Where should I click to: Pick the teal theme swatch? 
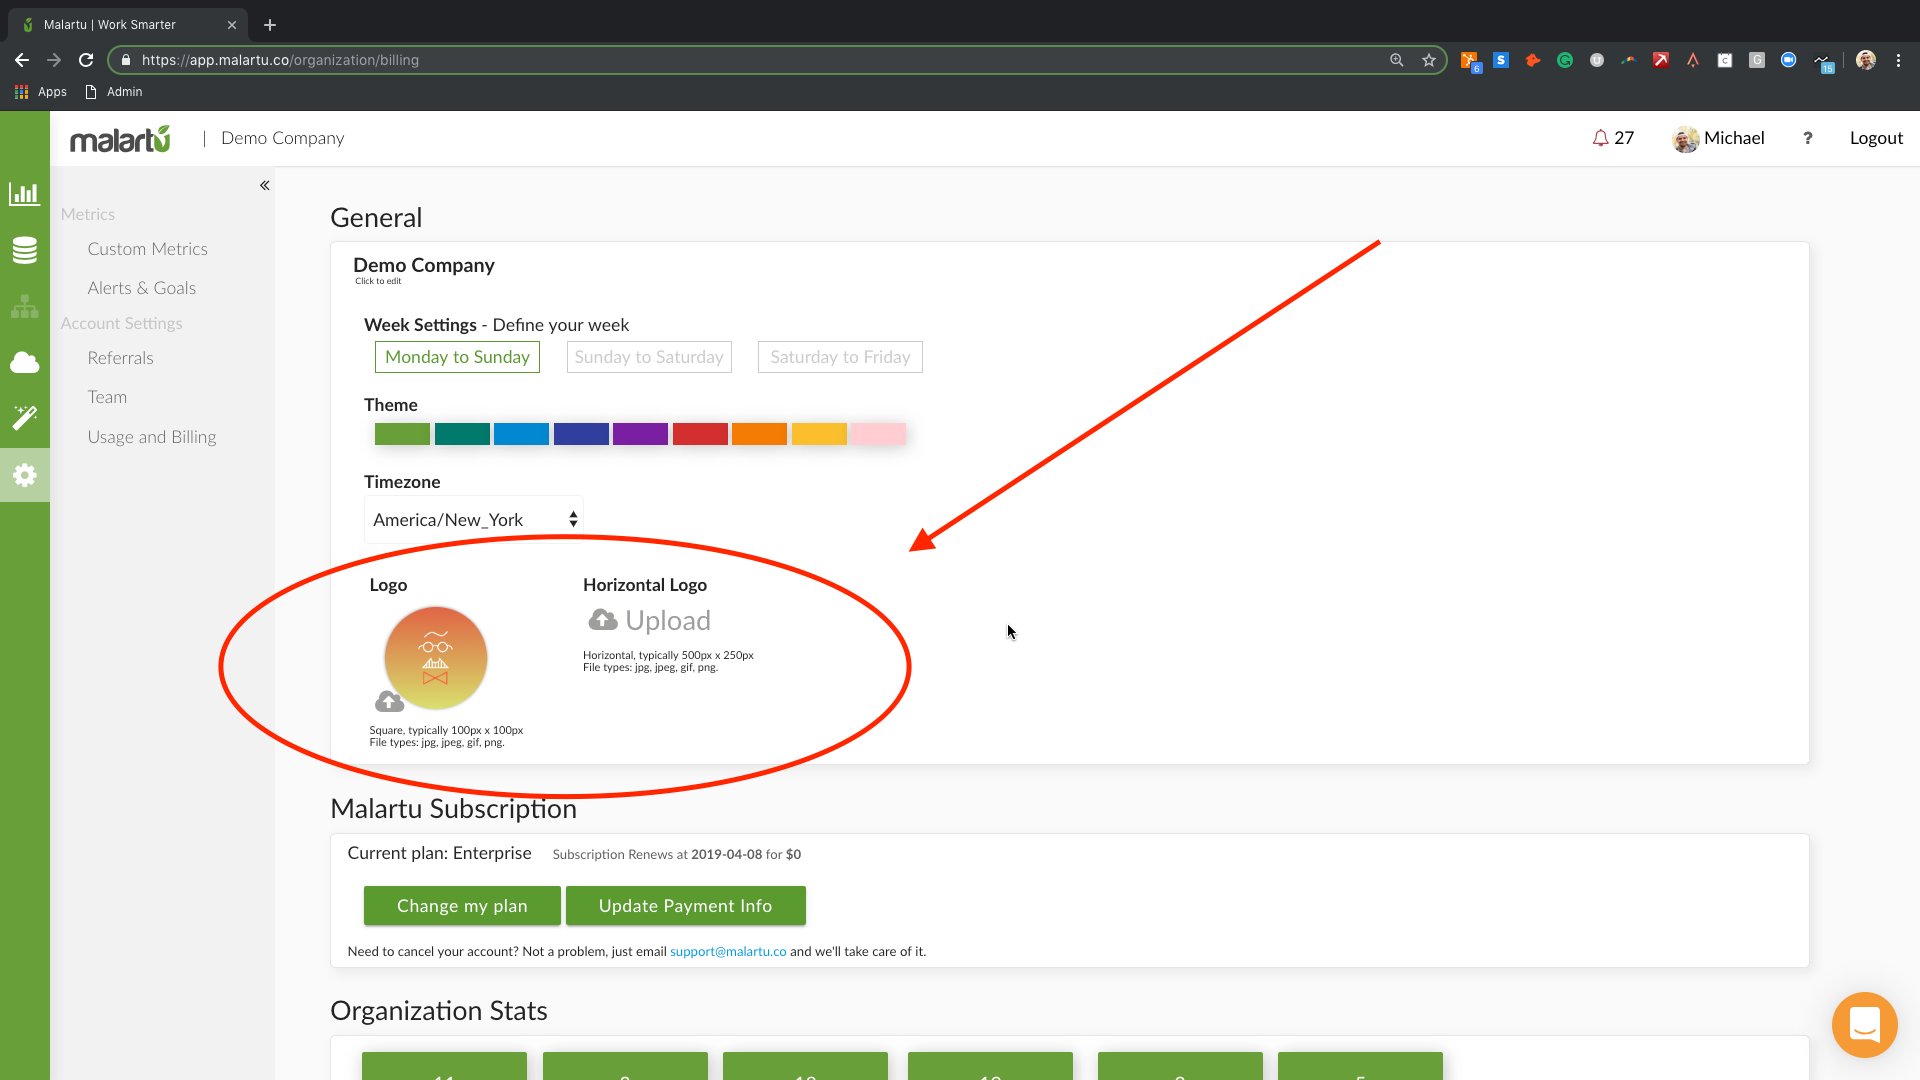[x=462, y=434]
